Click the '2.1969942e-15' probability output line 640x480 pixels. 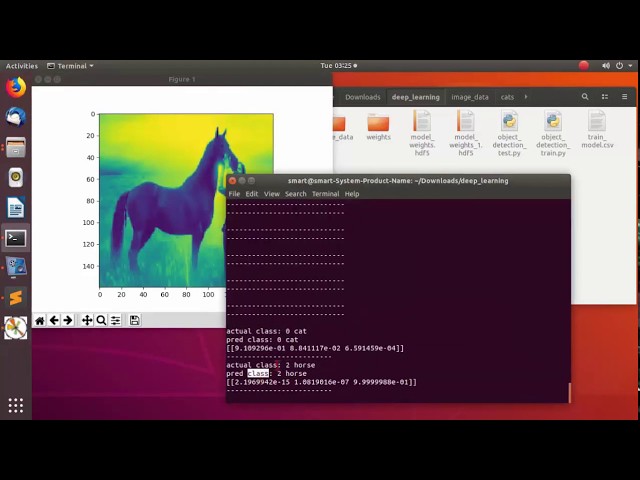coord(322,382)
